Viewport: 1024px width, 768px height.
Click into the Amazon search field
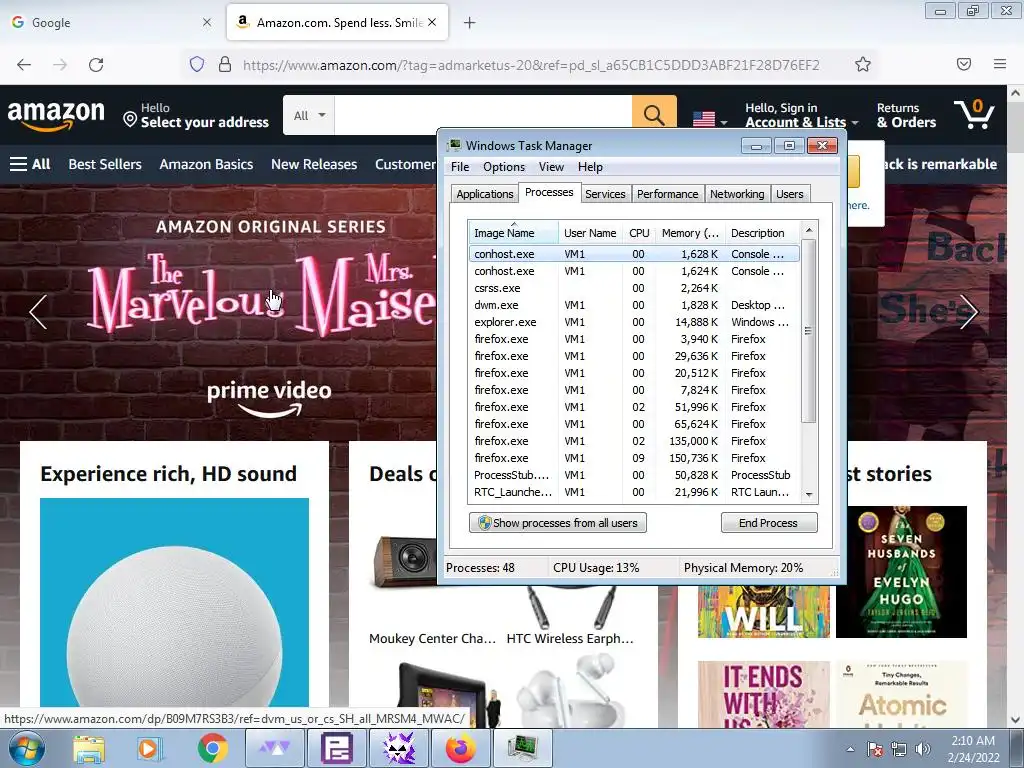(x=483, y=115)
